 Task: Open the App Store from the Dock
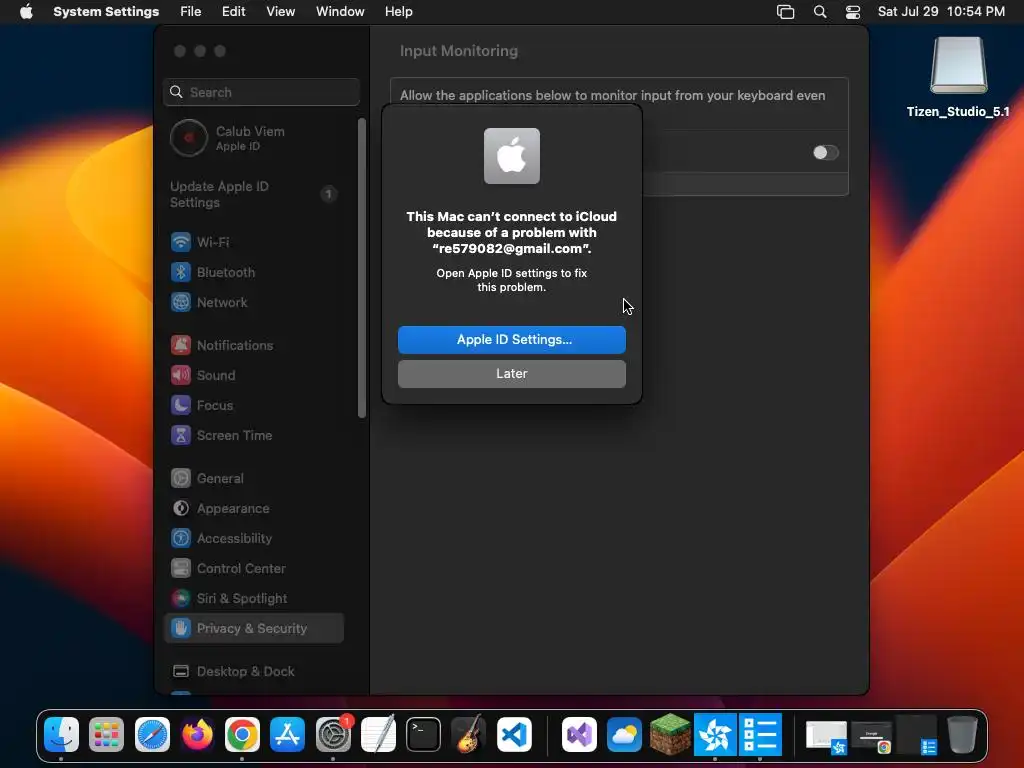pos(287,735)
